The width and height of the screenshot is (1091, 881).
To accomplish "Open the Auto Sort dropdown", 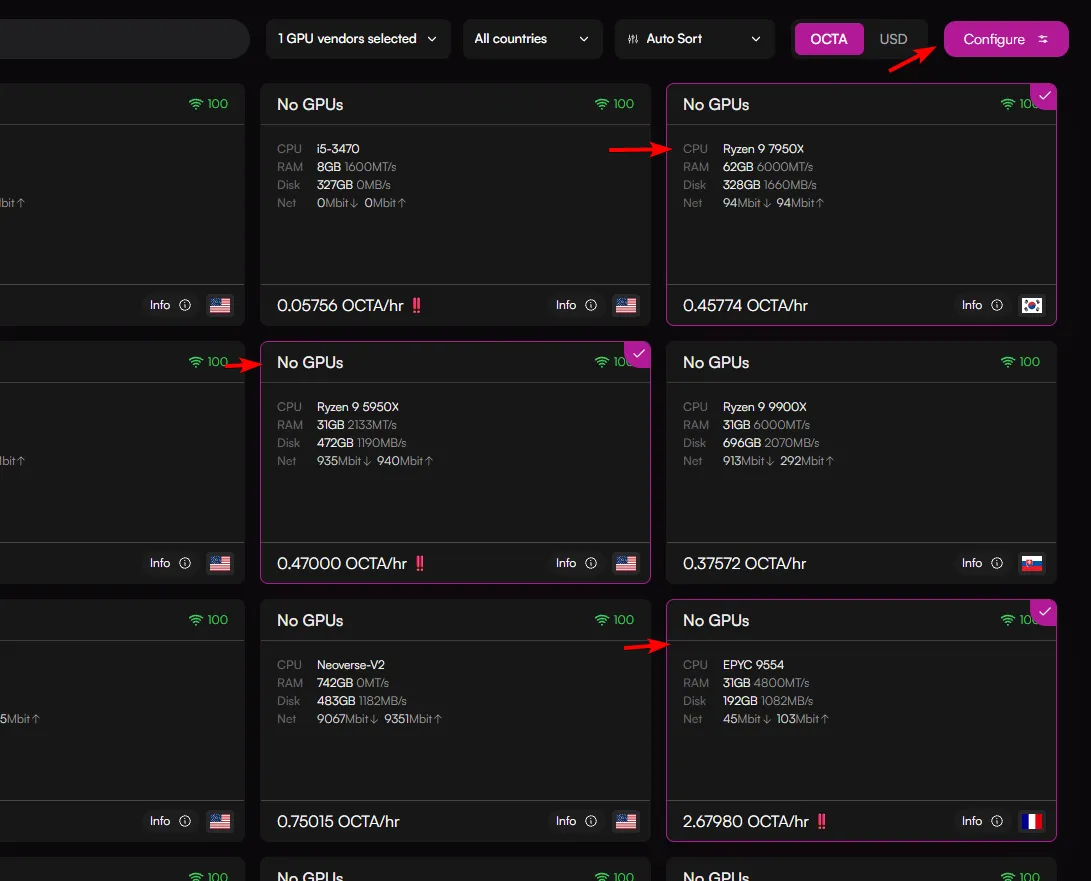I will pos(694,39).
